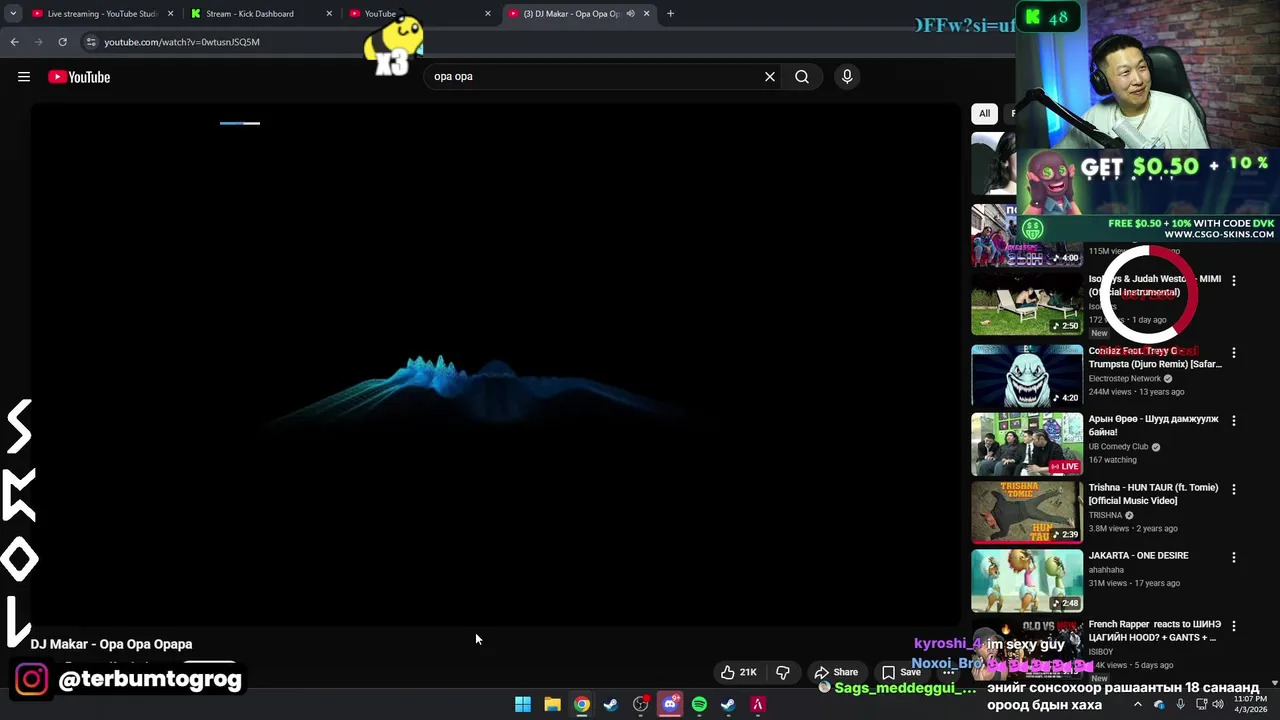Click the microphone icon in system tray
Image resolution: width=1280 pixels, height=720 pixels.
(x=1180, y=704)
